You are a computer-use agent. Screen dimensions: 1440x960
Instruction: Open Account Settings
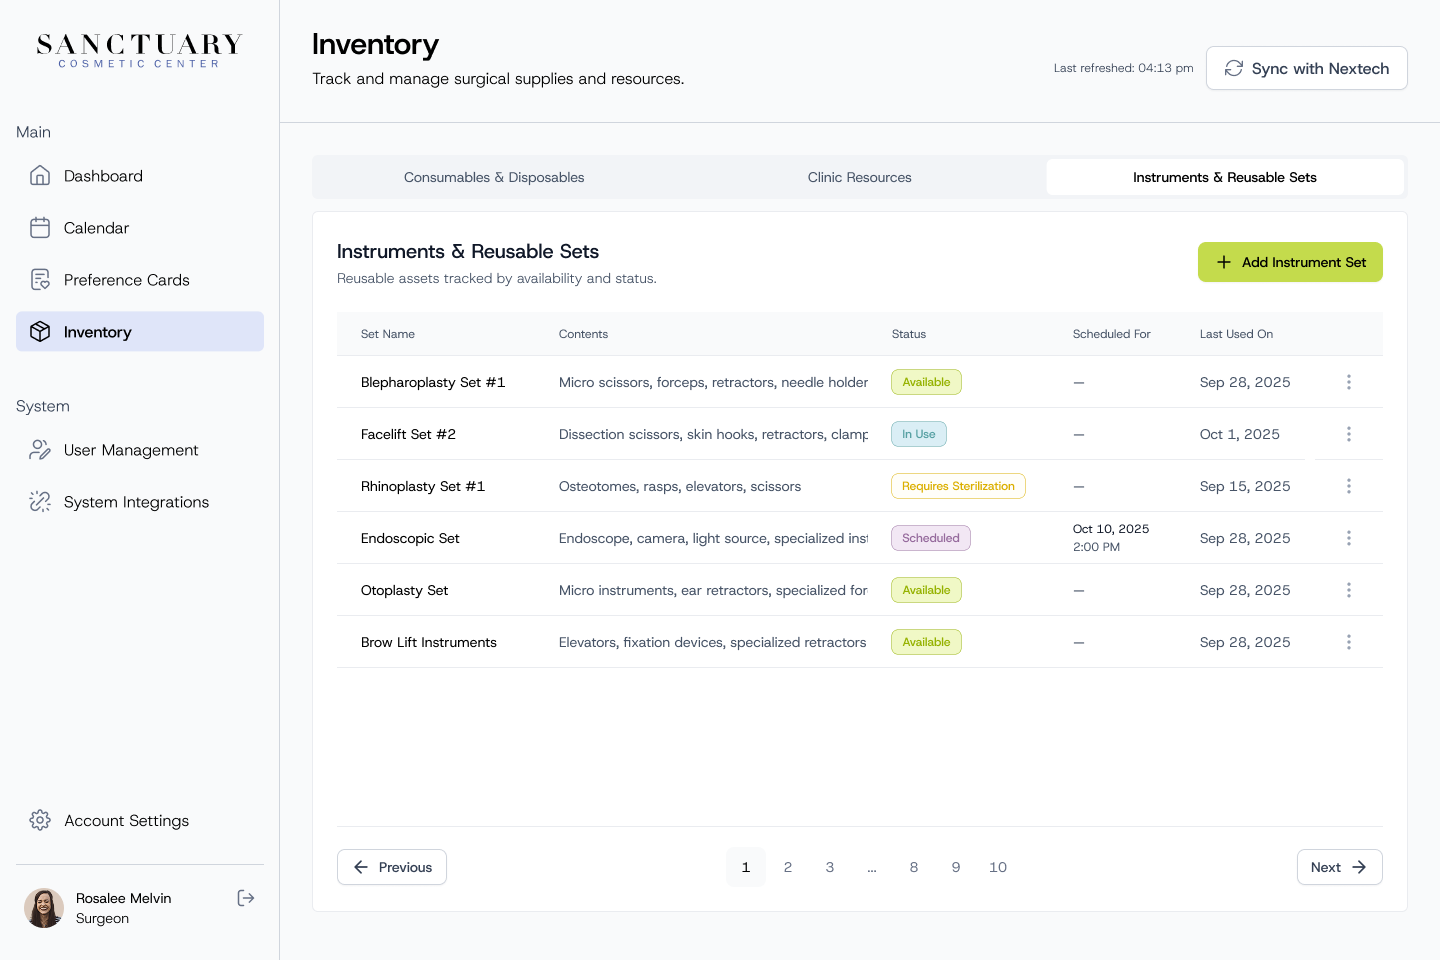pyautogui.click(x=140, y=820)
